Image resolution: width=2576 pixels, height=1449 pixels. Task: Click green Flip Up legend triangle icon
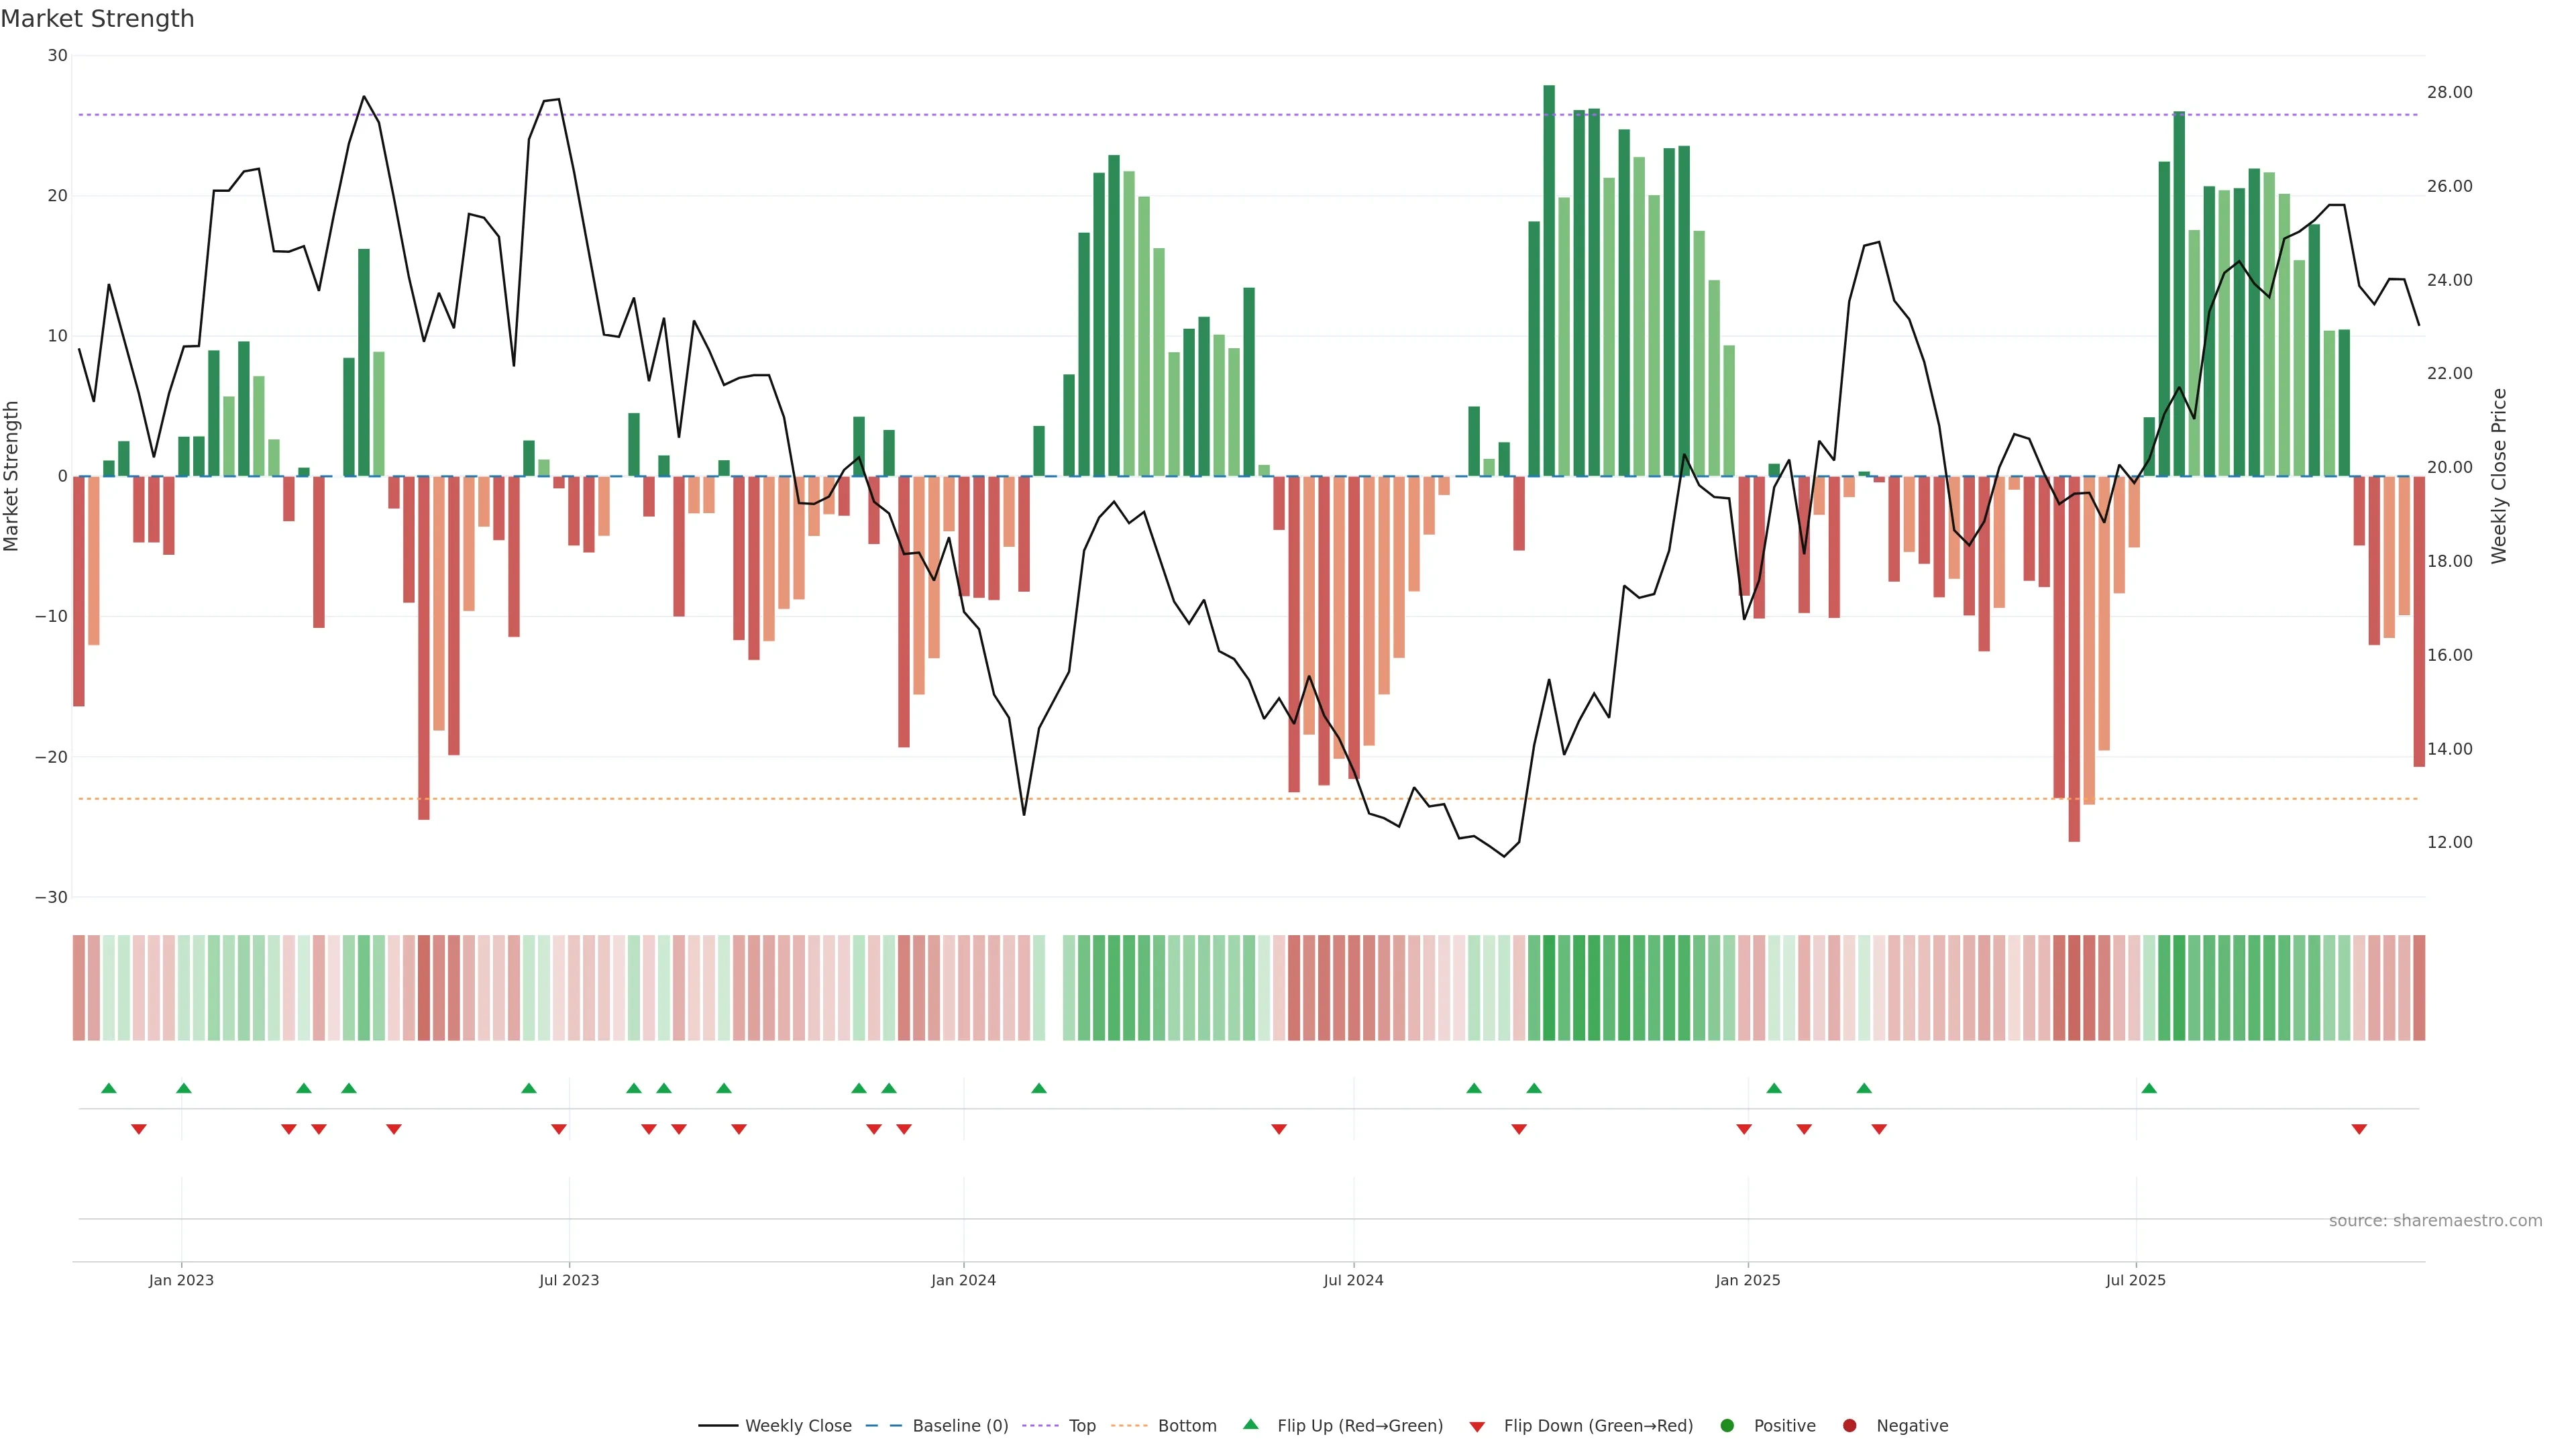coord(1250,1424)
